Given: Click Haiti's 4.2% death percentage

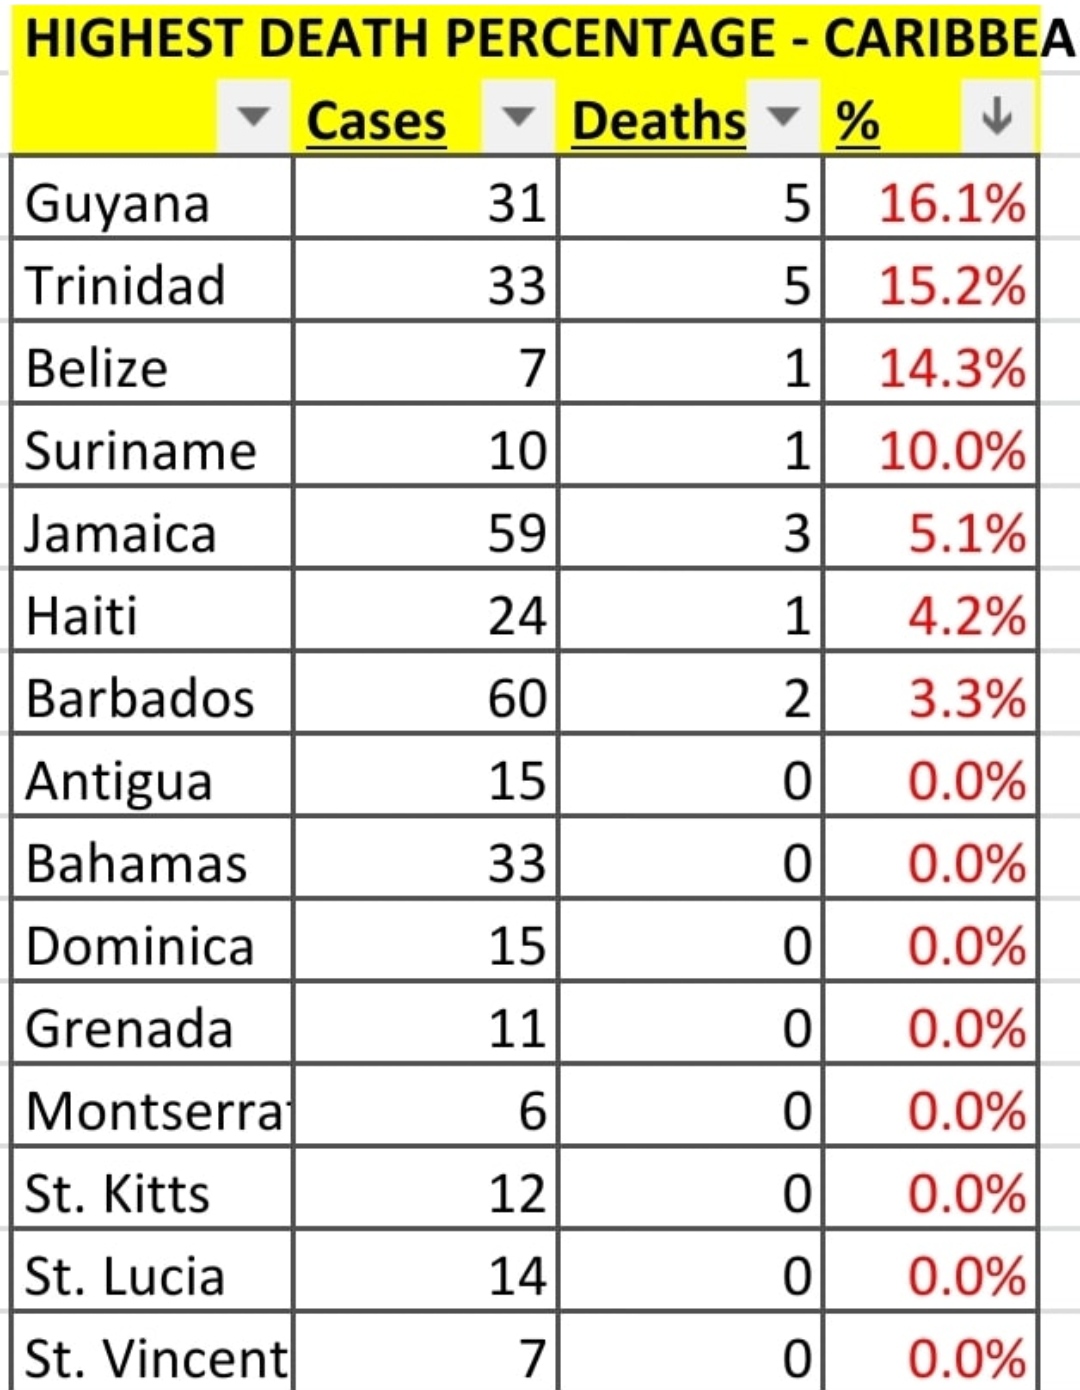Looking at the screenshot, I should (930, 616).
